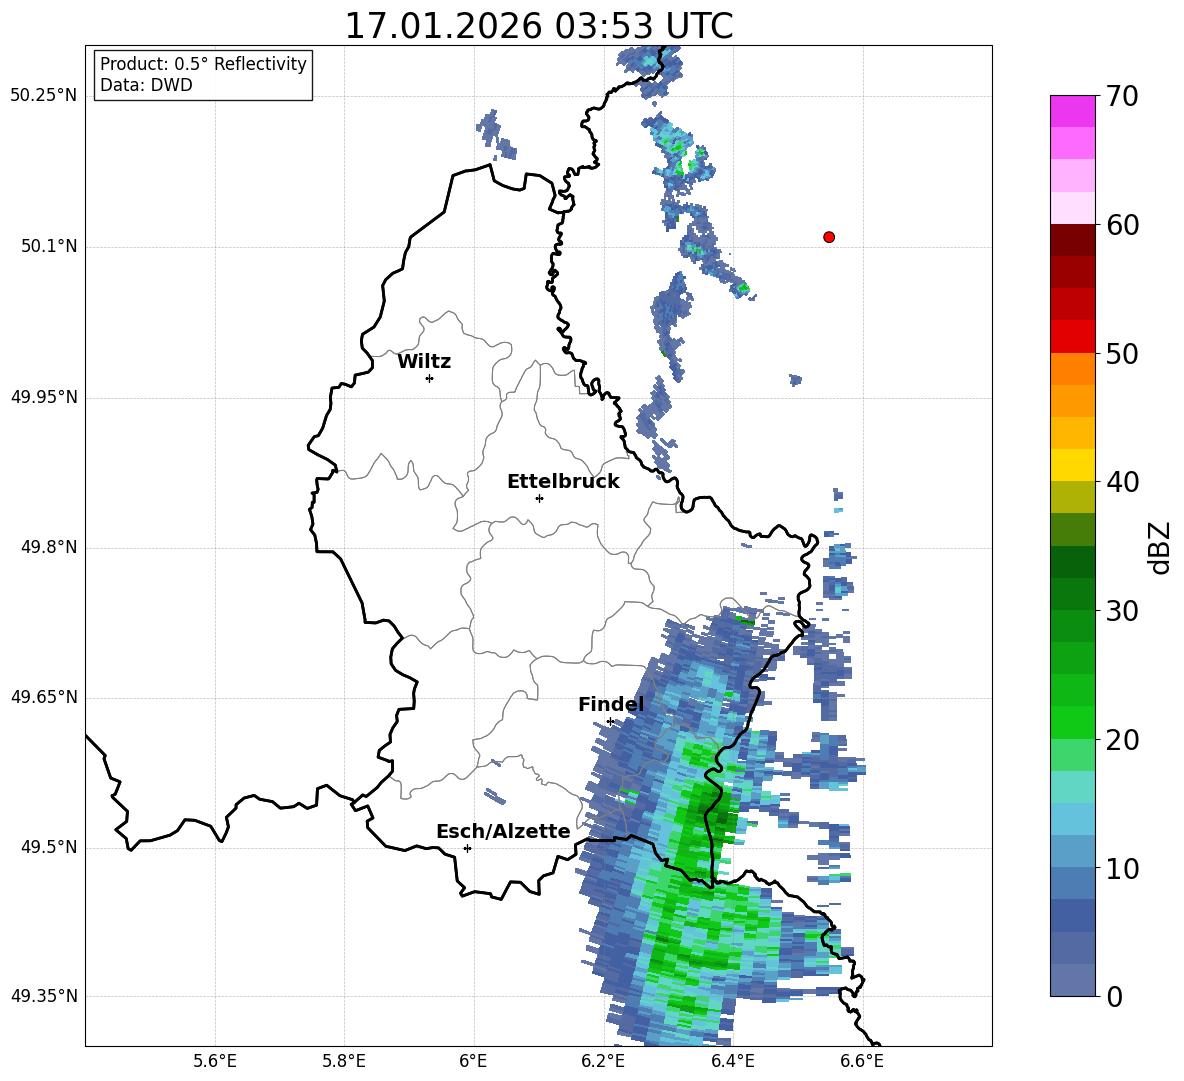Click the 0 colorbar tick label
This screenshot has height=1081, width=1184.
[1115, 996]
